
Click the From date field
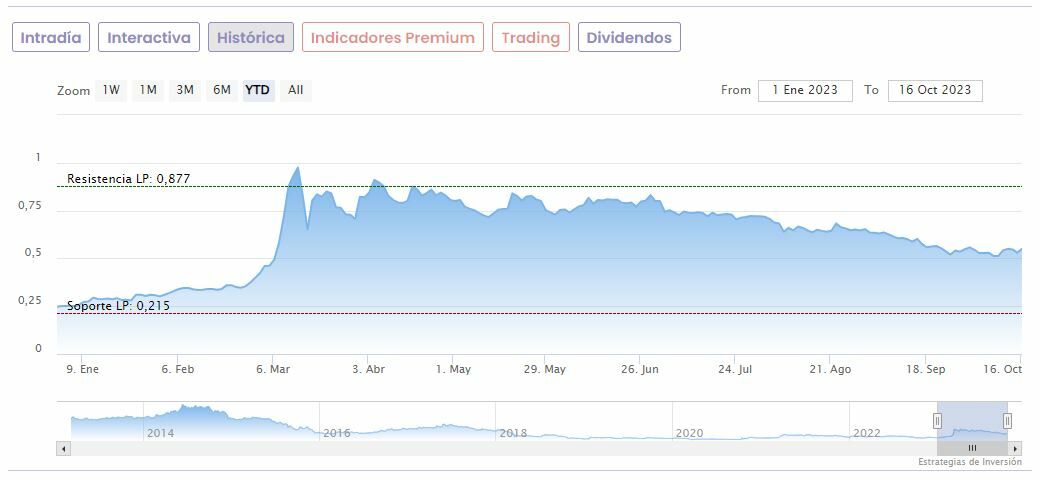coord(805,90)
